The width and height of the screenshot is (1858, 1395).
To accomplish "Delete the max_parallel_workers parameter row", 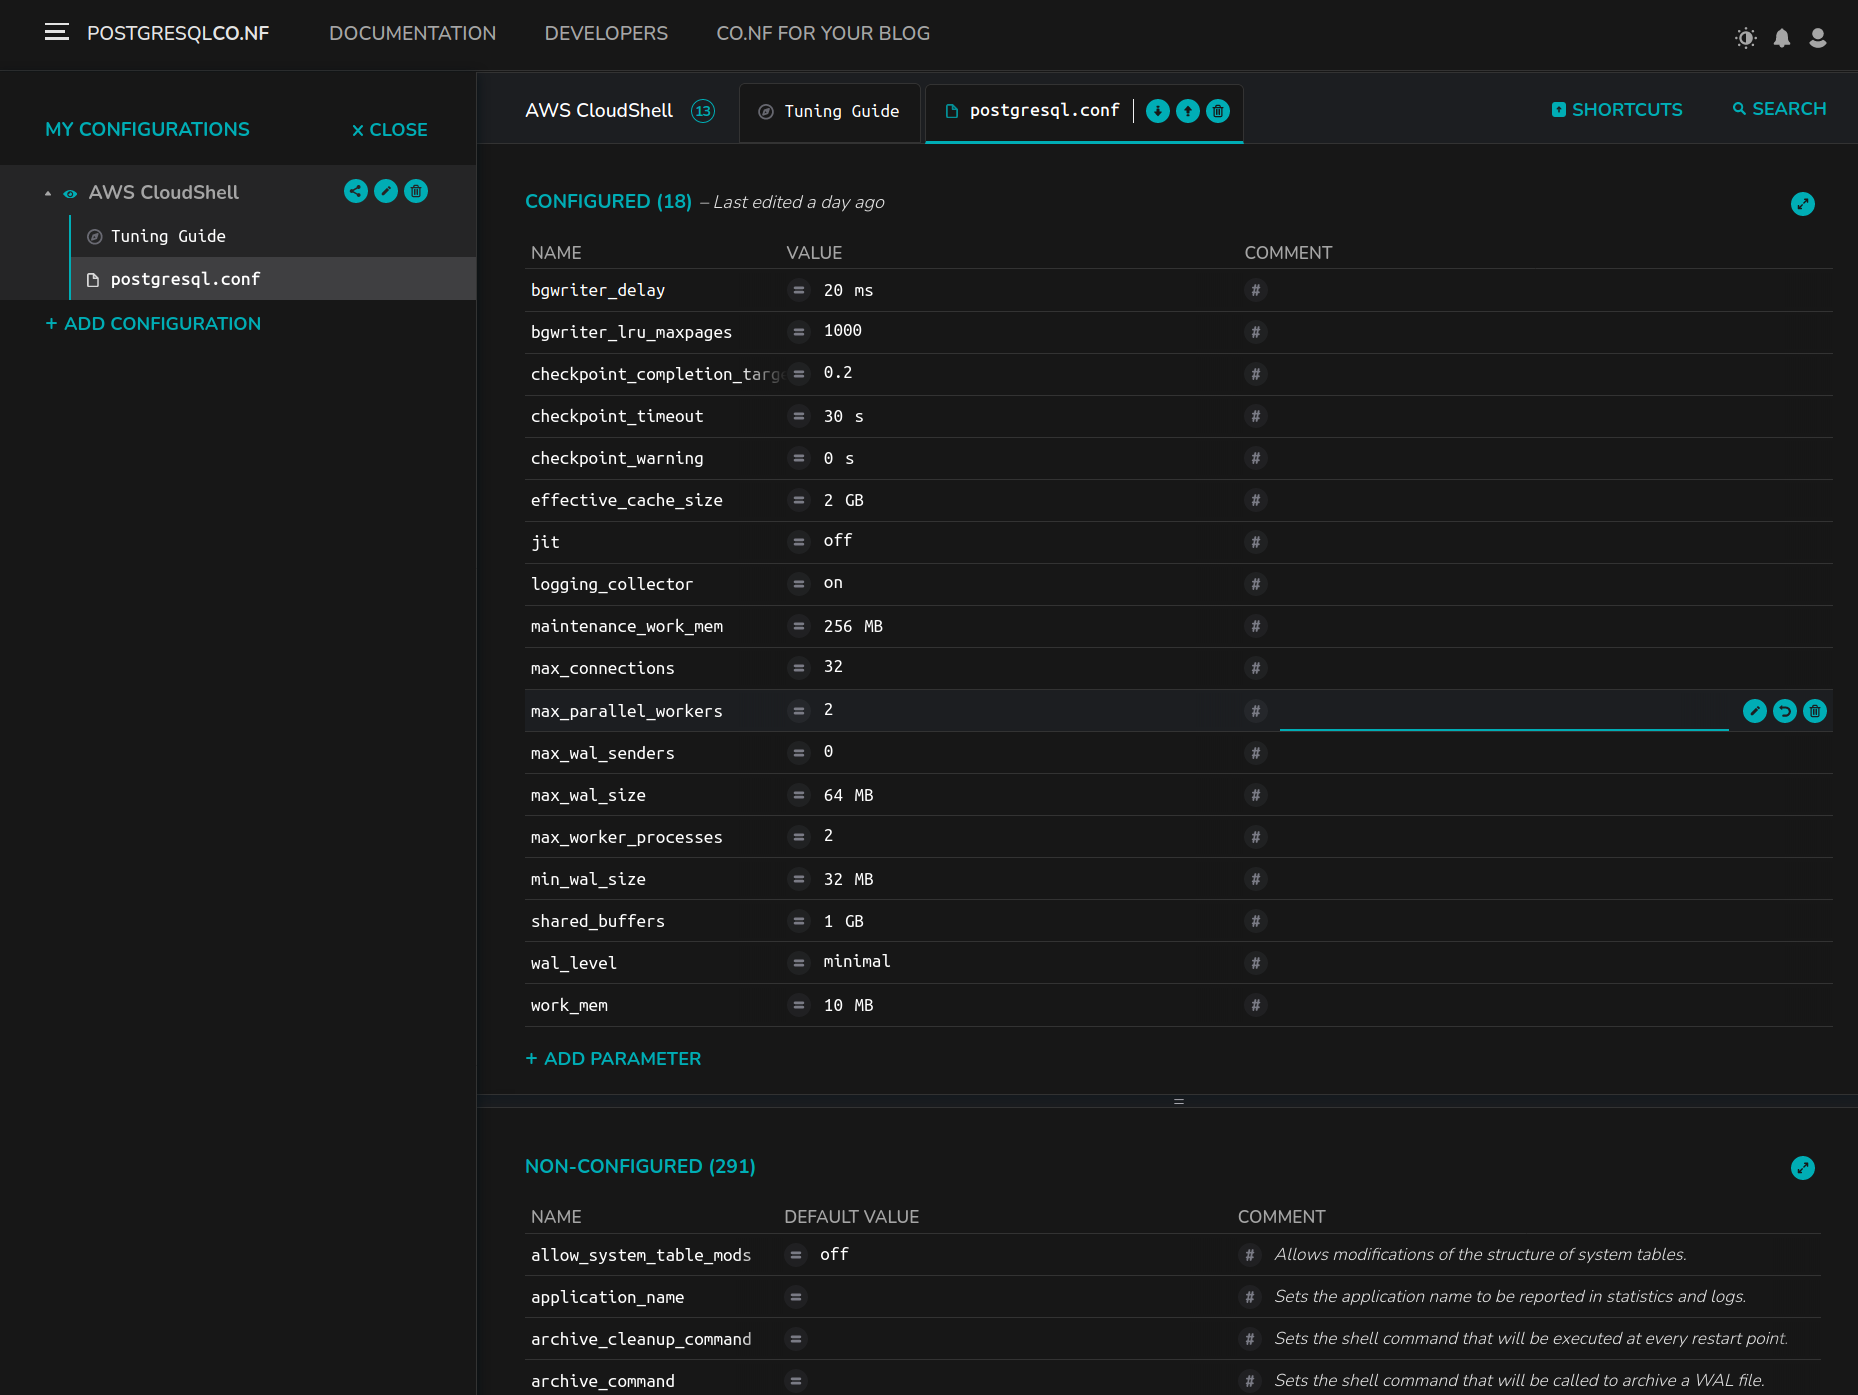I will [x=1814, y=711].
